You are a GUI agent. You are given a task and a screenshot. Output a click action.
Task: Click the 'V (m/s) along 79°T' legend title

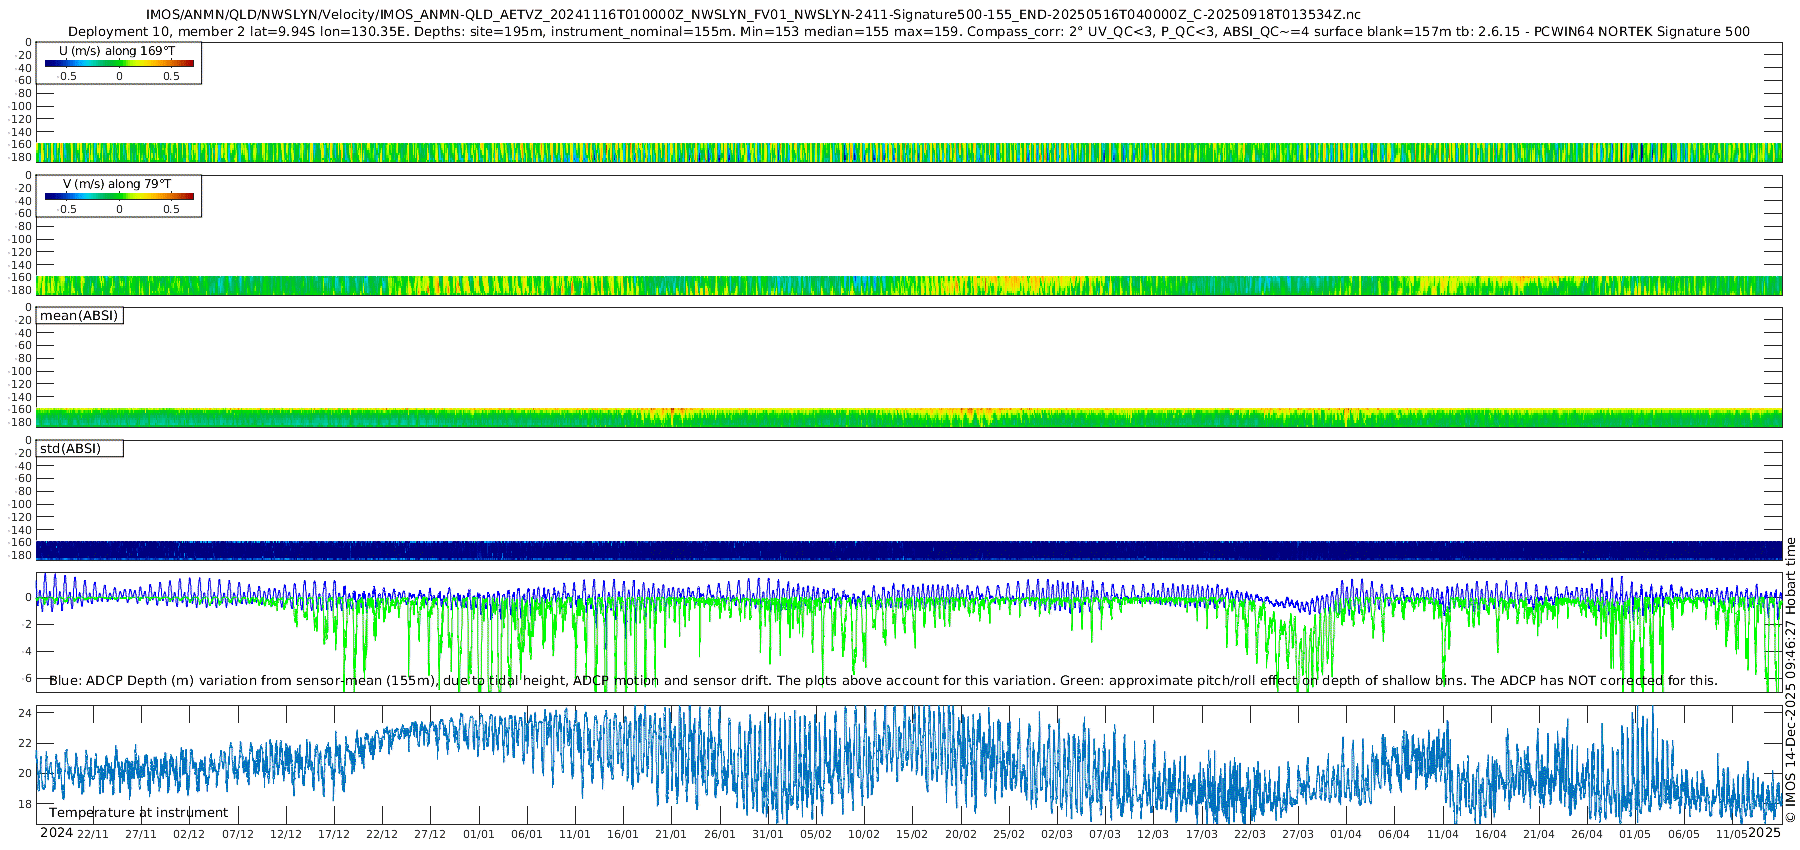pos(117,184)
